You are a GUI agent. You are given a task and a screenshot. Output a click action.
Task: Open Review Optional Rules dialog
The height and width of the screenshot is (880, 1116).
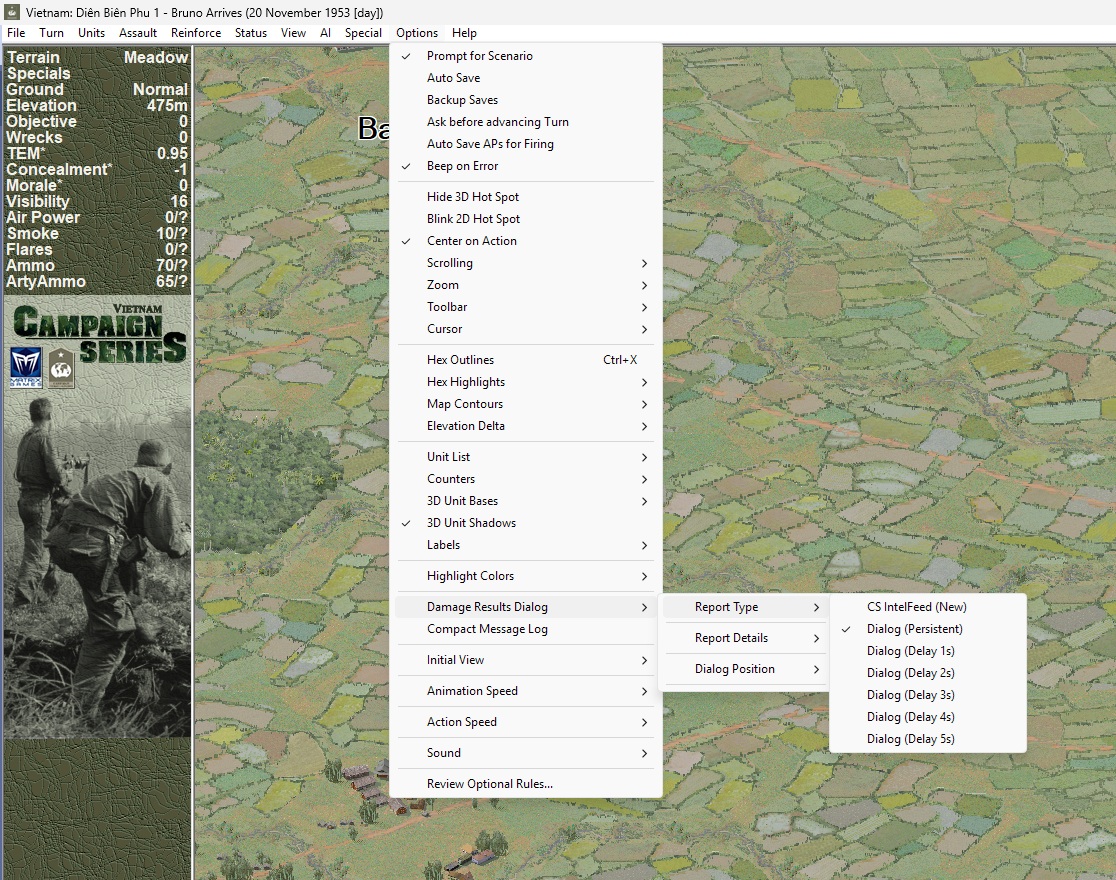[489, 784]
